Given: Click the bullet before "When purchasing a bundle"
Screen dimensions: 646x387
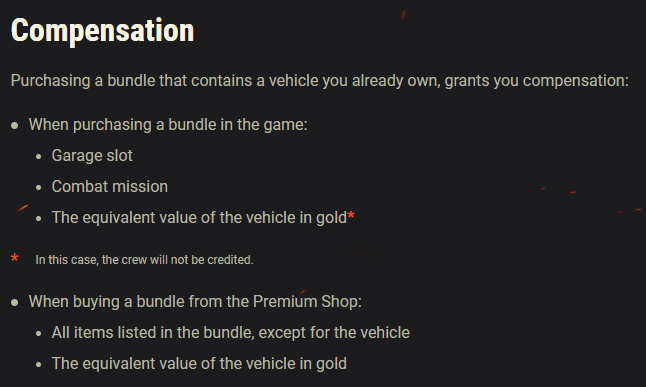Looking at the screenshot, I should coord(15,125).
